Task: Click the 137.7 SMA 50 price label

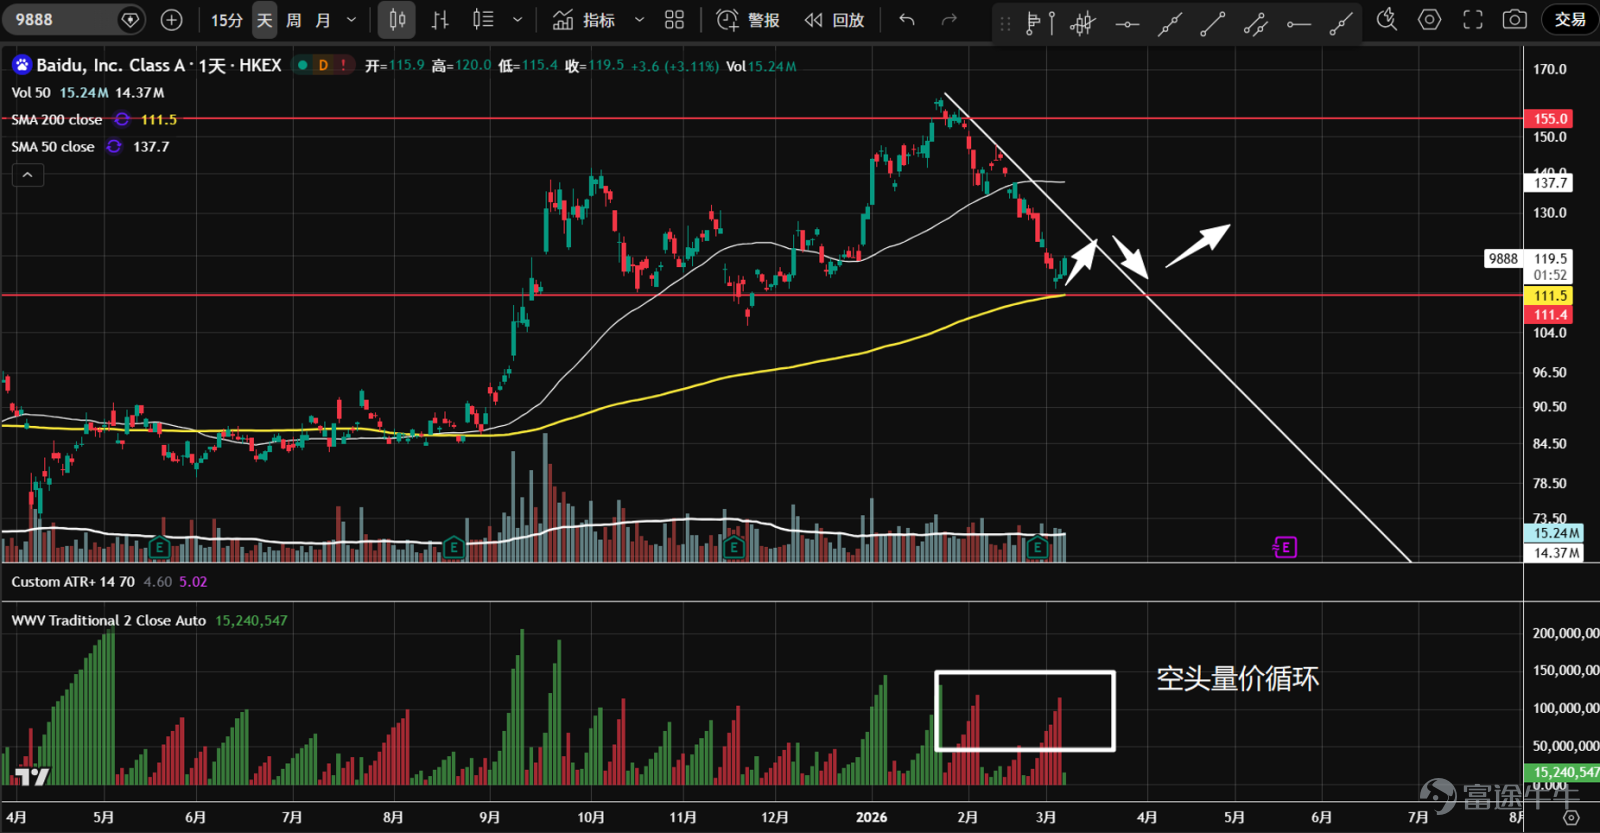Action: click(1549, 183)
